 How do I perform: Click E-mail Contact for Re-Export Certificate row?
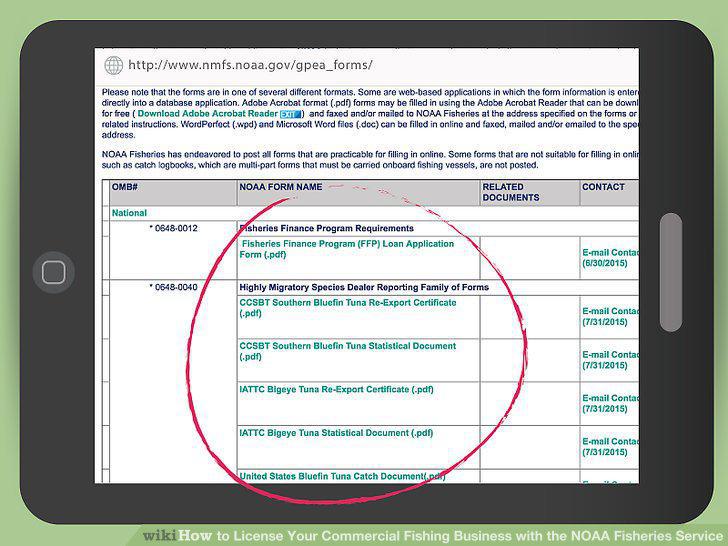point(610,317)
